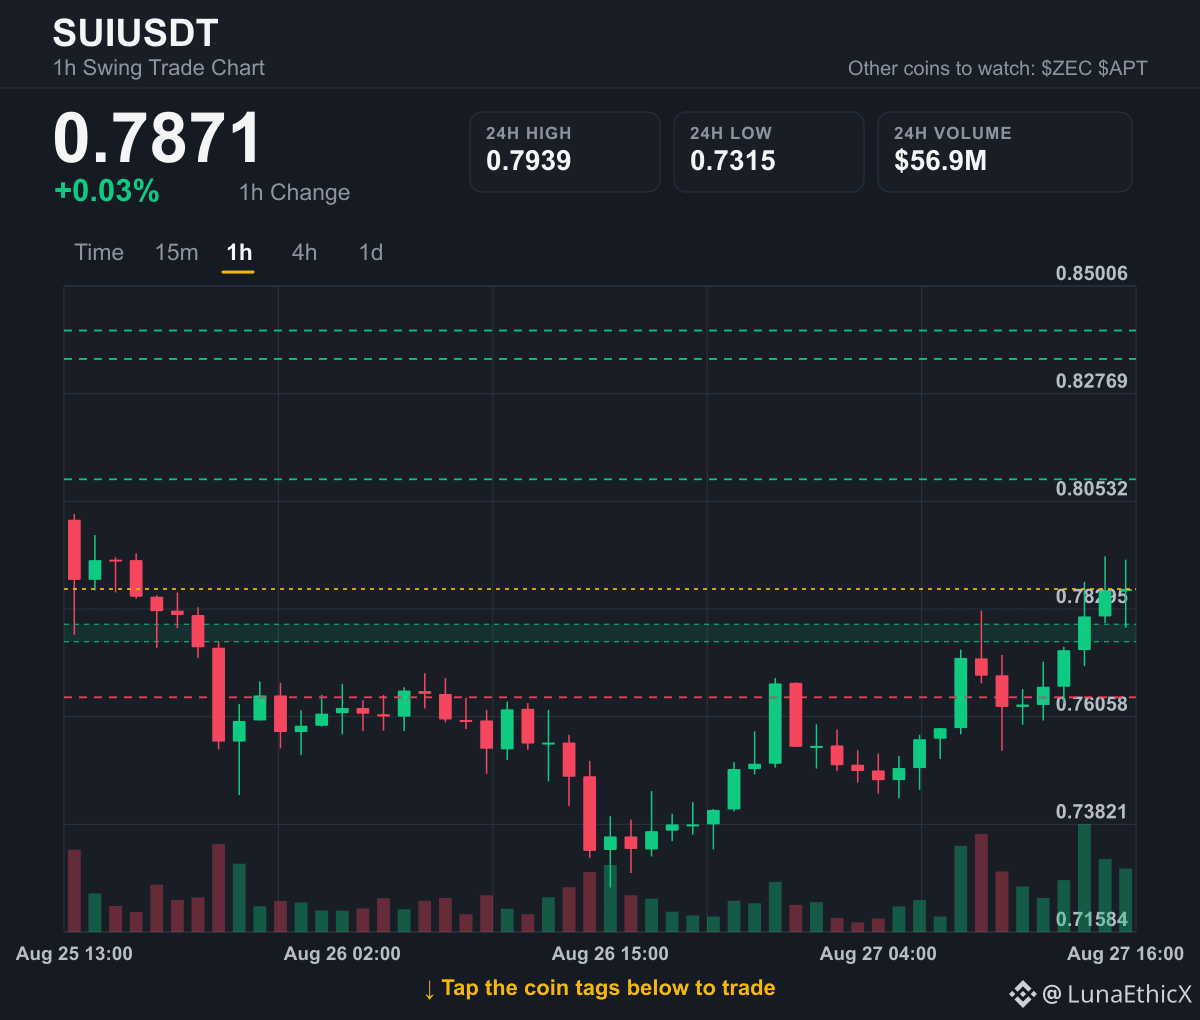
Task: Click the 'Other coins to watch:' label
Action: pos(941,68)
